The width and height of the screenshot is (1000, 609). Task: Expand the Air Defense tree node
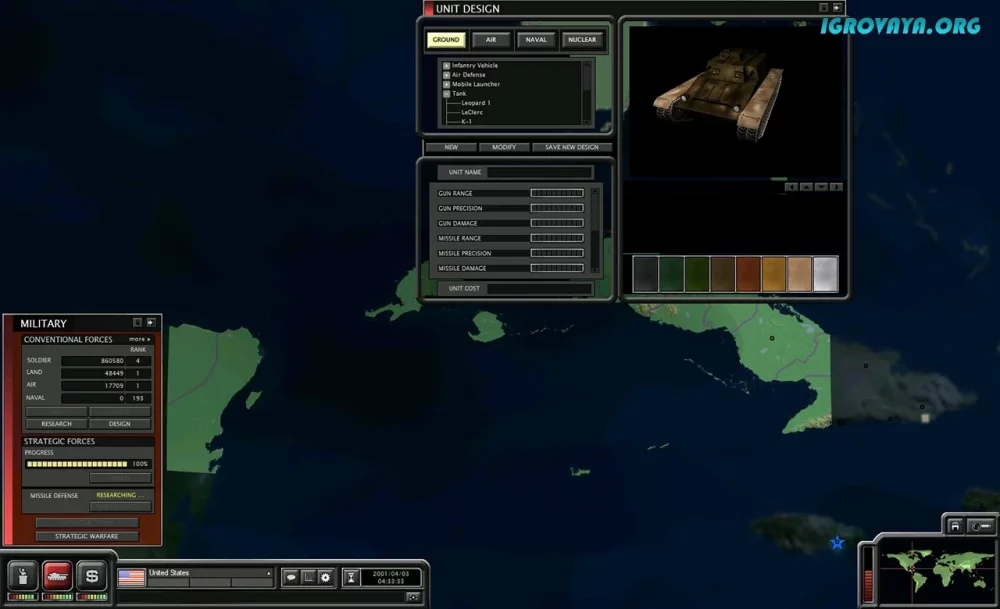(446, 75)
